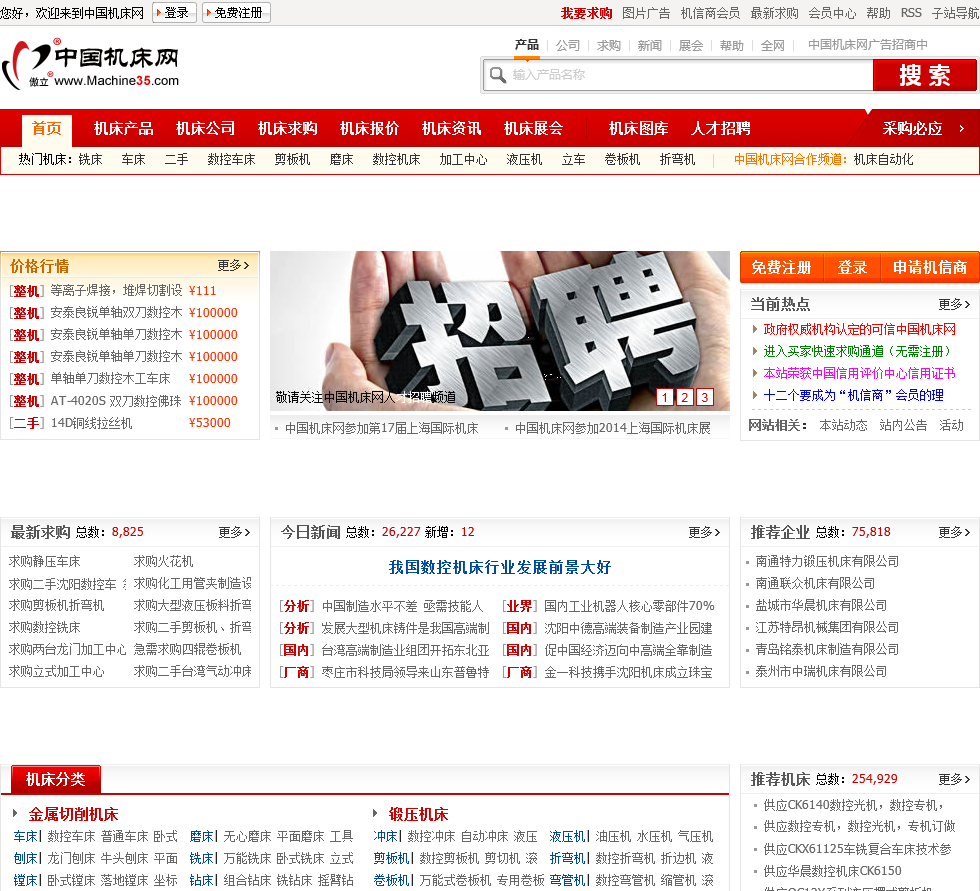Open 机床图库 navigation item
The width and height of the screenshot is (980, 891).
pyautogui.click(x=639, y=129)
